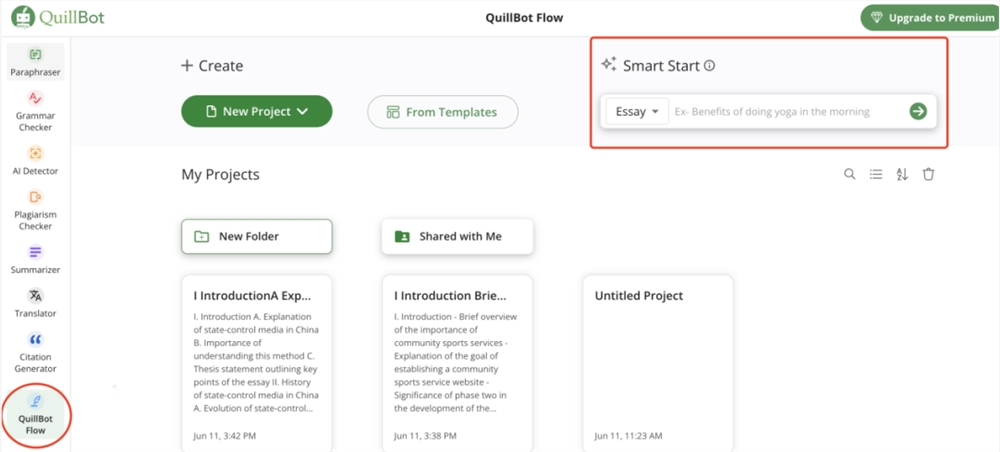Open the AI Detector tool
The height and width of the screenshot is (452, 1000).
tap(35, 159)
